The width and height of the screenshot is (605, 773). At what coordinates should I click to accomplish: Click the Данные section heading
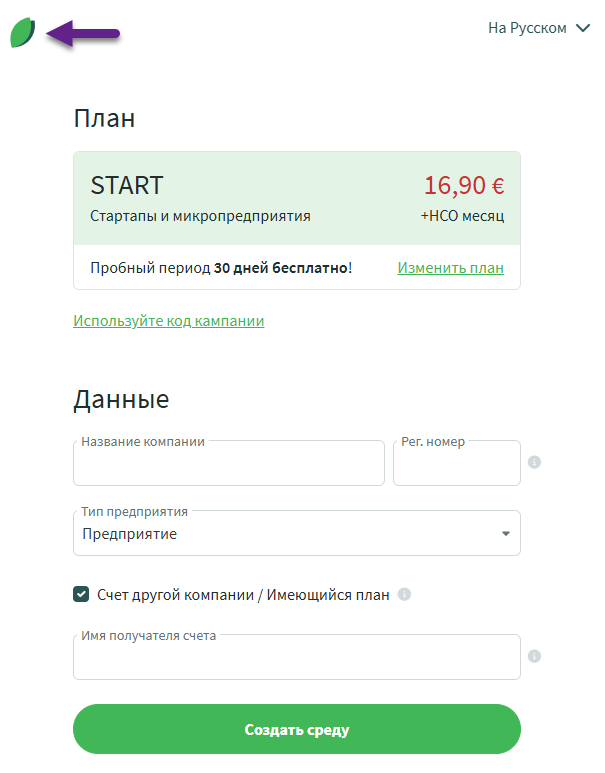point(121,400)
